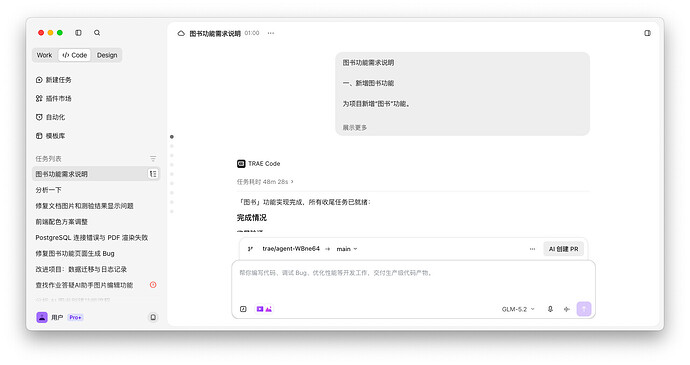Viewport: 690px width, 365px height.
Task: Click the 插件市场 icon
Action: [39, 98]
